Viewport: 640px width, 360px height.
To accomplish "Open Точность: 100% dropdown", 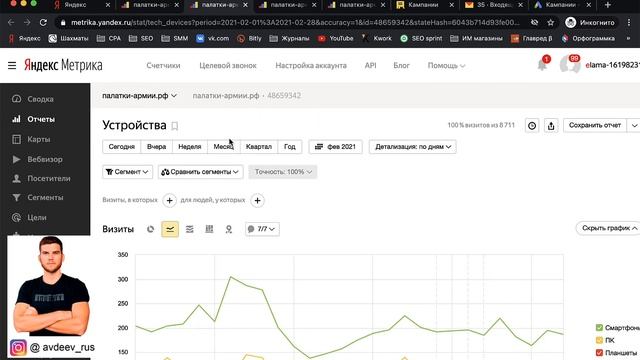I will (283, 172).
